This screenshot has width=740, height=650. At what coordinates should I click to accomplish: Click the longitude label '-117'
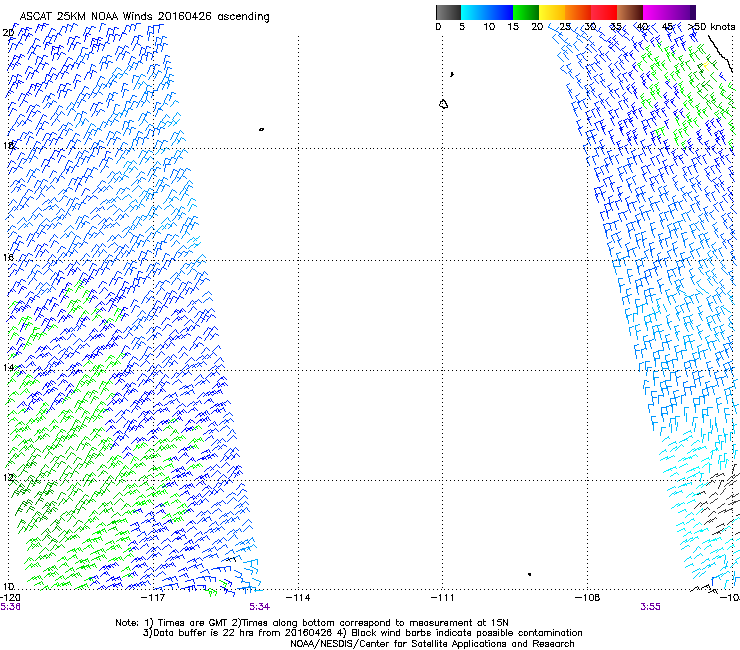pyautogui.click(x=153, y=598)
